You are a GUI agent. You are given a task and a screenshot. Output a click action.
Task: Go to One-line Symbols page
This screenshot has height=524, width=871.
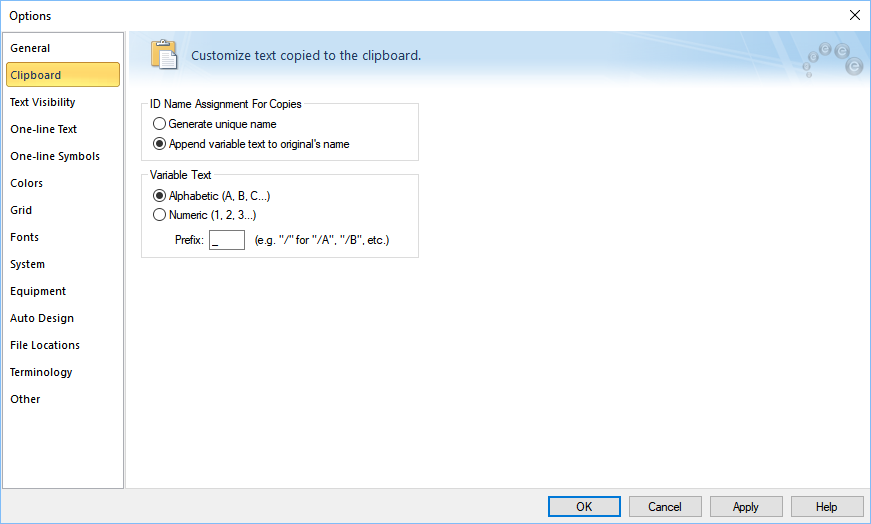pos(55,156)
